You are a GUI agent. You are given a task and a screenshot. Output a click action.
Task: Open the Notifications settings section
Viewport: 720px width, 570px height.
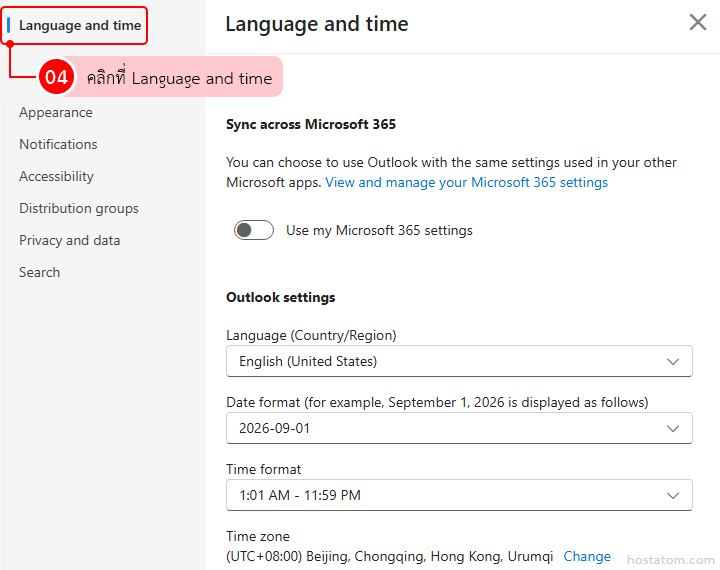click(x=58, y=144)
